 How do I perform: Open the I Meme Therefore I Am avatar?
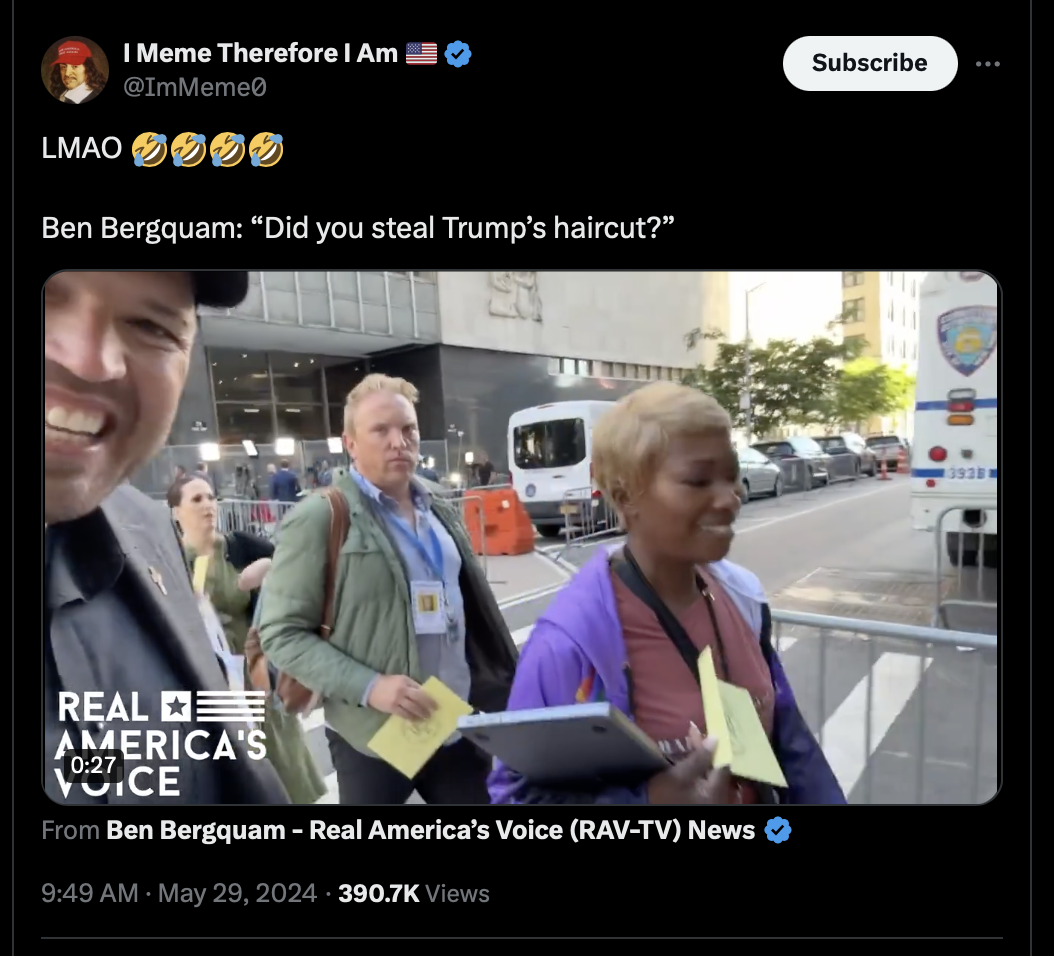pyautogui.click(x=75, y=70)
